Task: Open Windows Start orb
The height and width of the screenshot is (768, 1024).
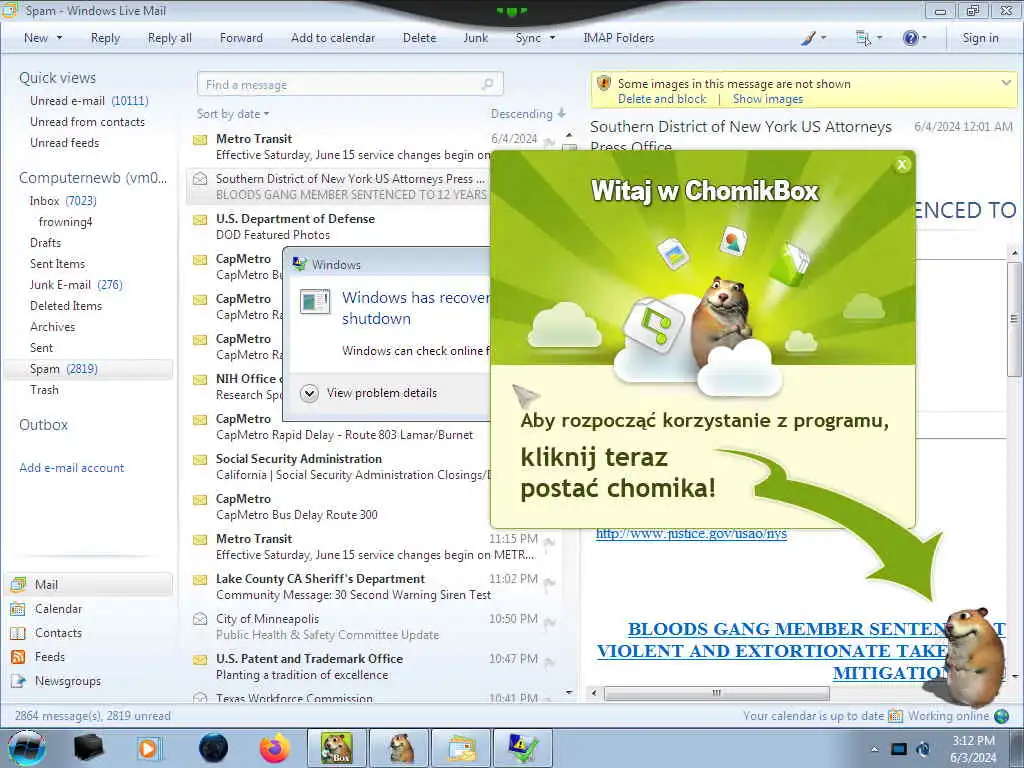Action: coord(25,748)
